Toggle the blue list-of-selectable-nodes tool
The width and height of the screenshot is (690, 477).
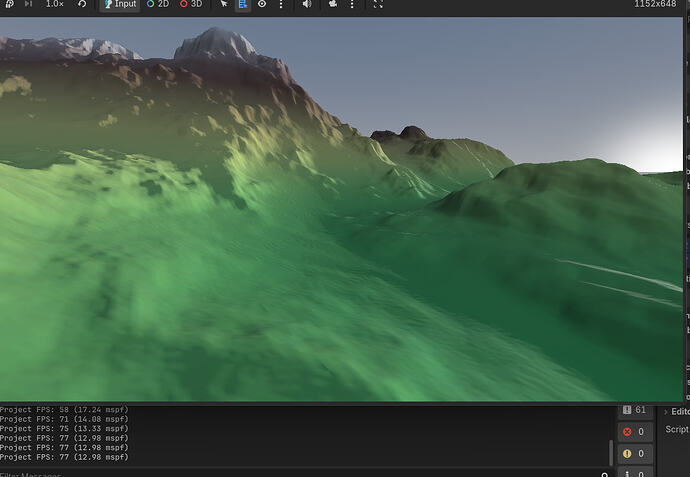[243, 4]
